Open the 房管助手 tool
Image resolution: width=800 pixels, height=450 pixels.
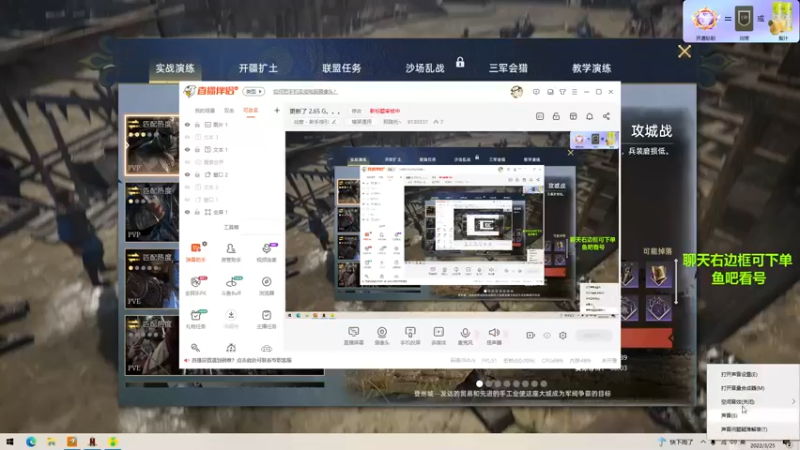tap(231, 252)
